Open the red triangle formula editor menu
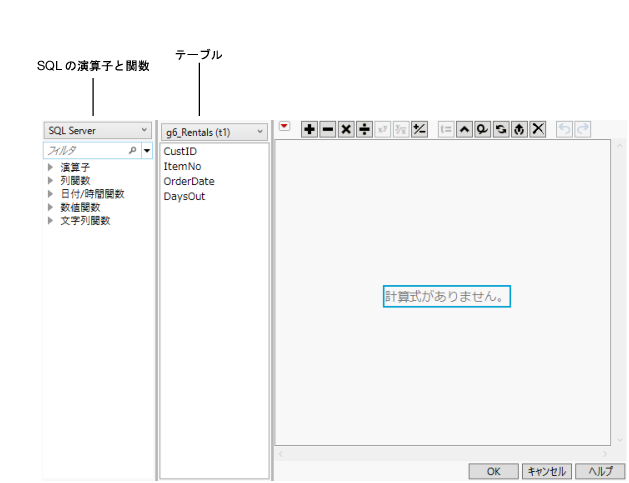The image size is (629, 483). (284, 126)
